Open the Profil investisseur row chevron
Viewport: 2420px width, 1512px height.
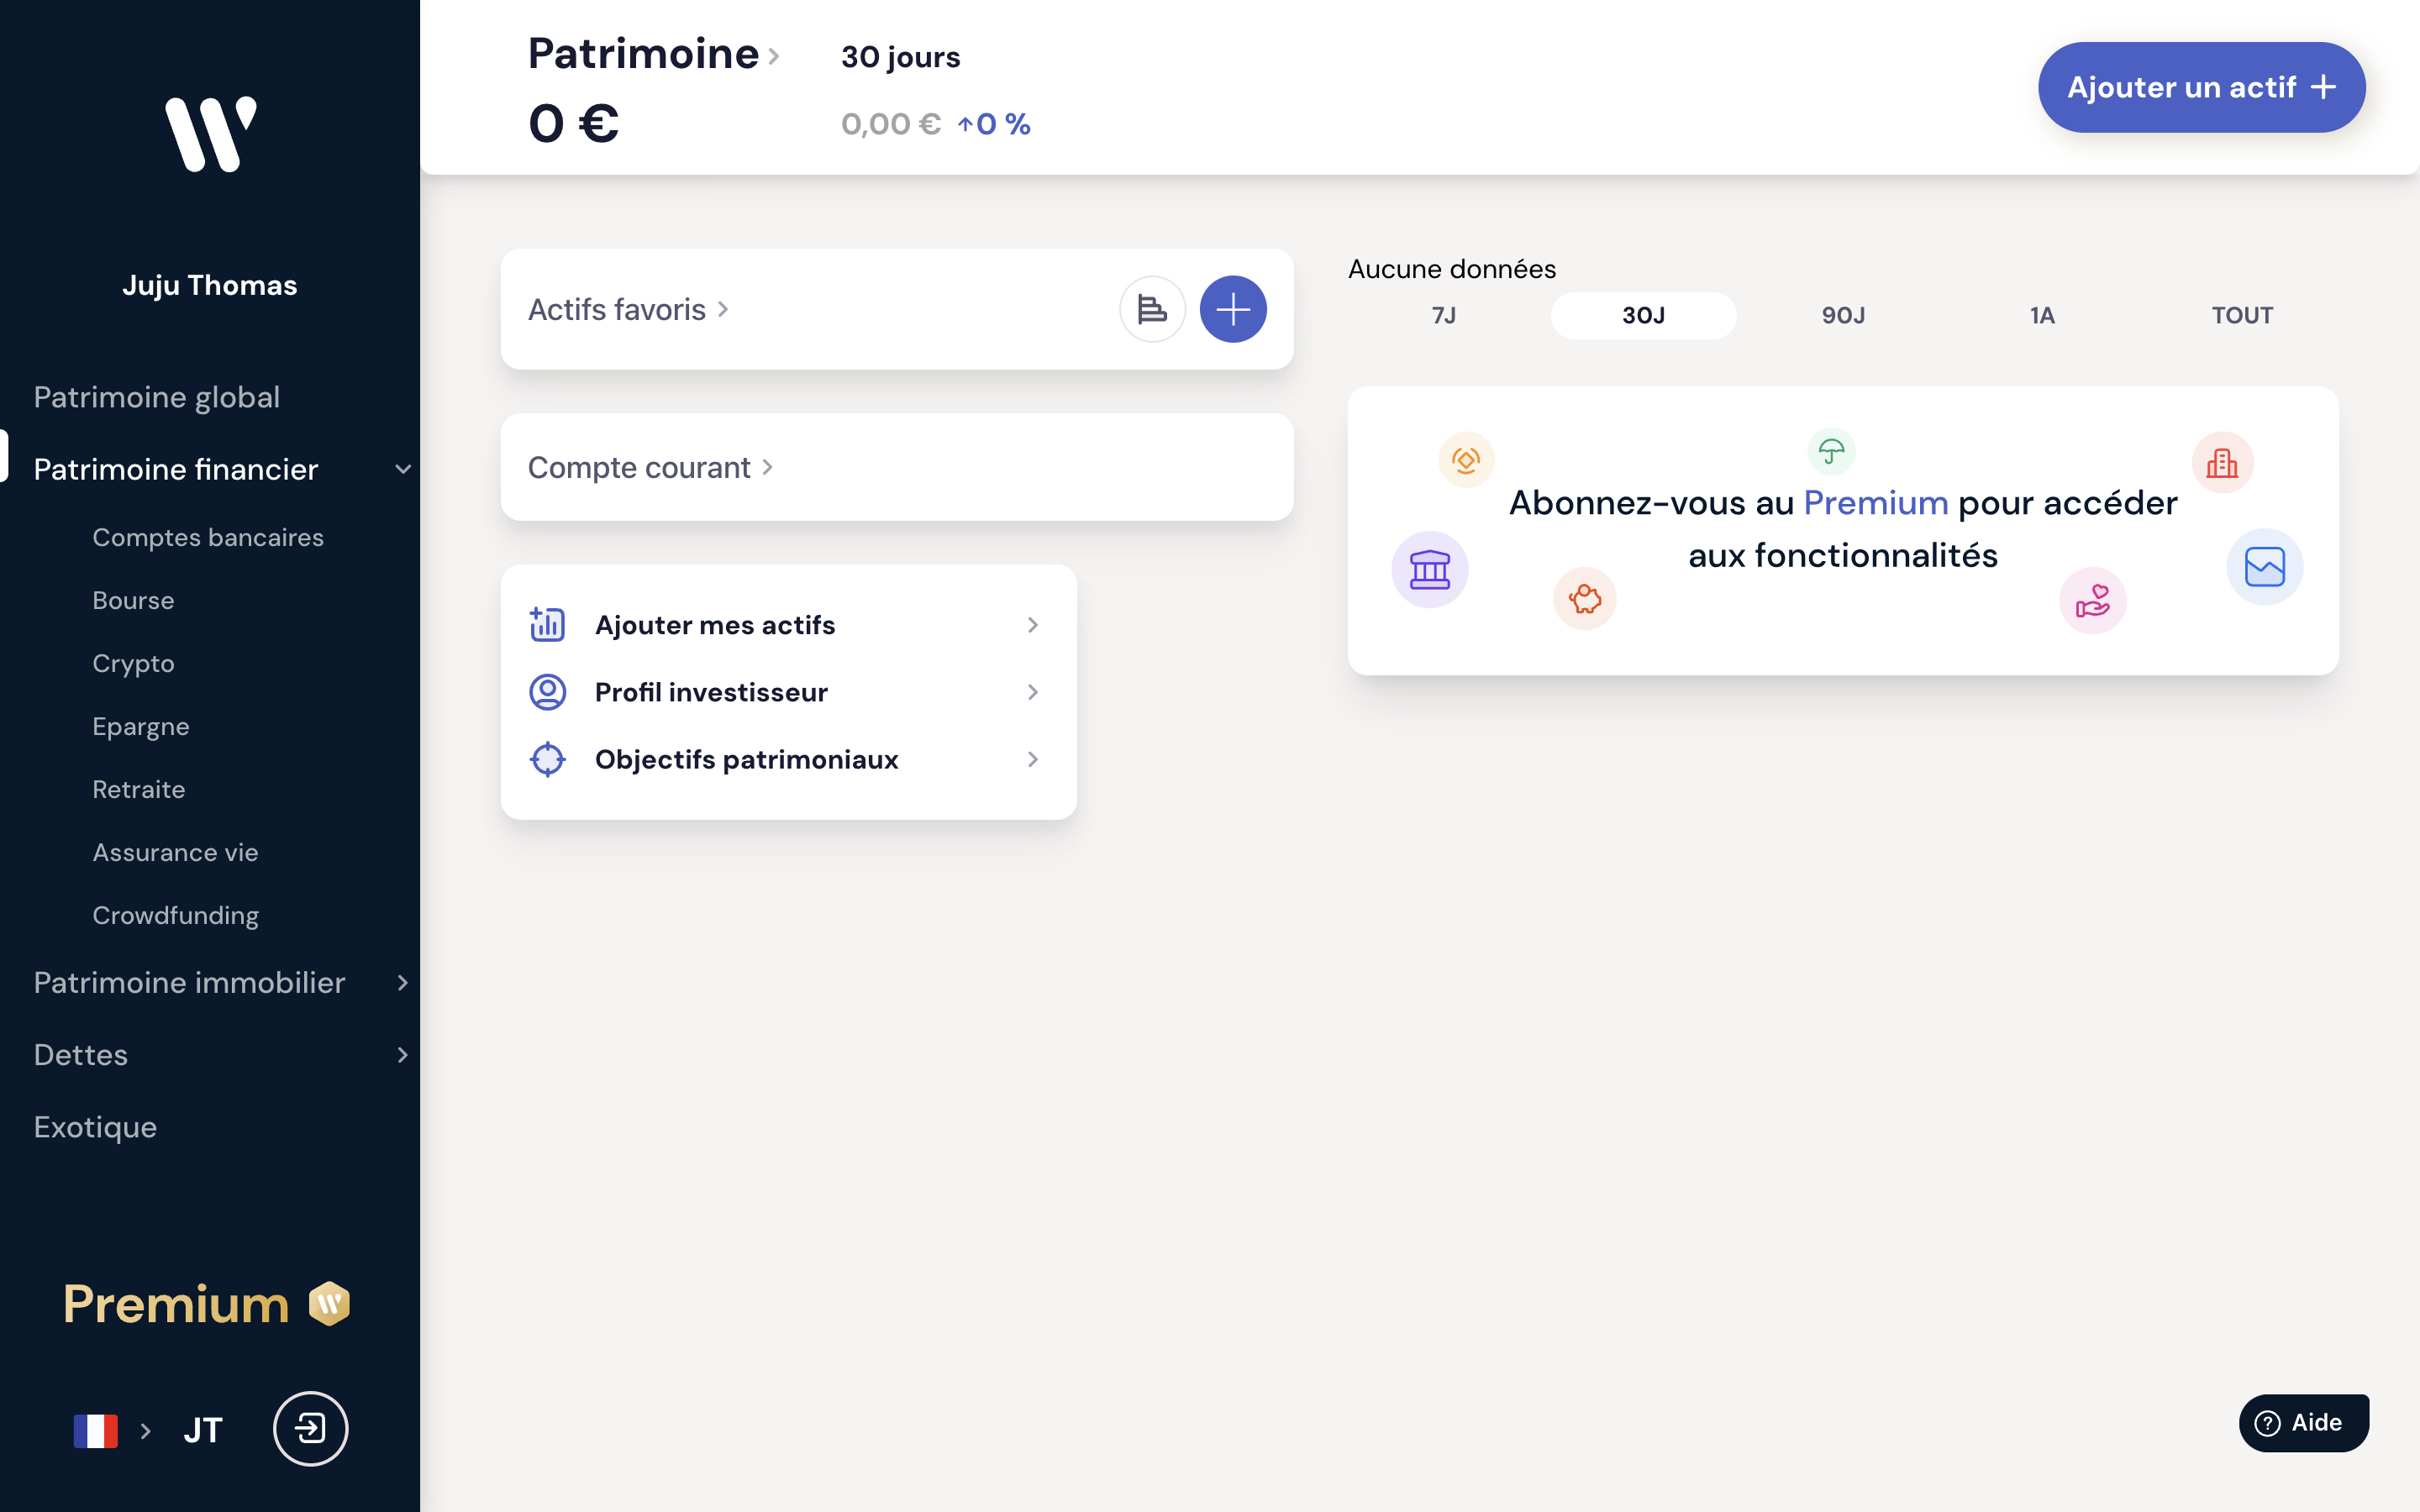click(x=1033, y=692)
